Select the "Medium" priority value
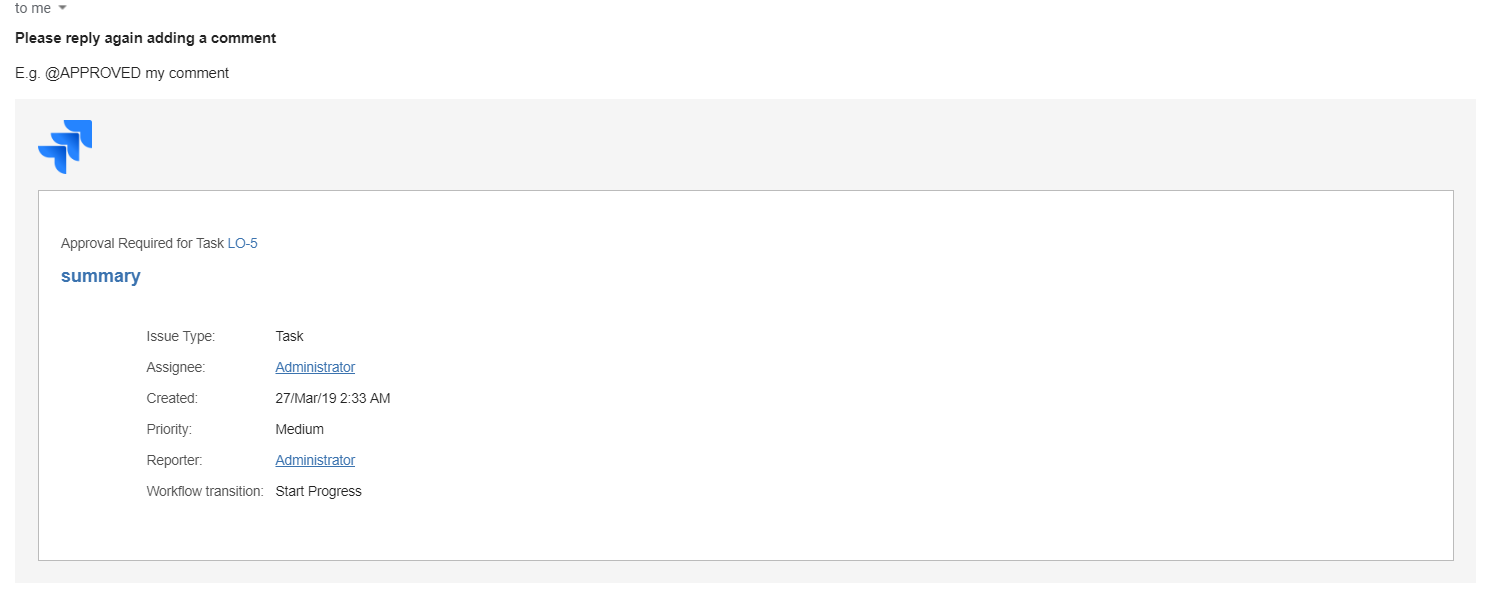 coord(299,429)
